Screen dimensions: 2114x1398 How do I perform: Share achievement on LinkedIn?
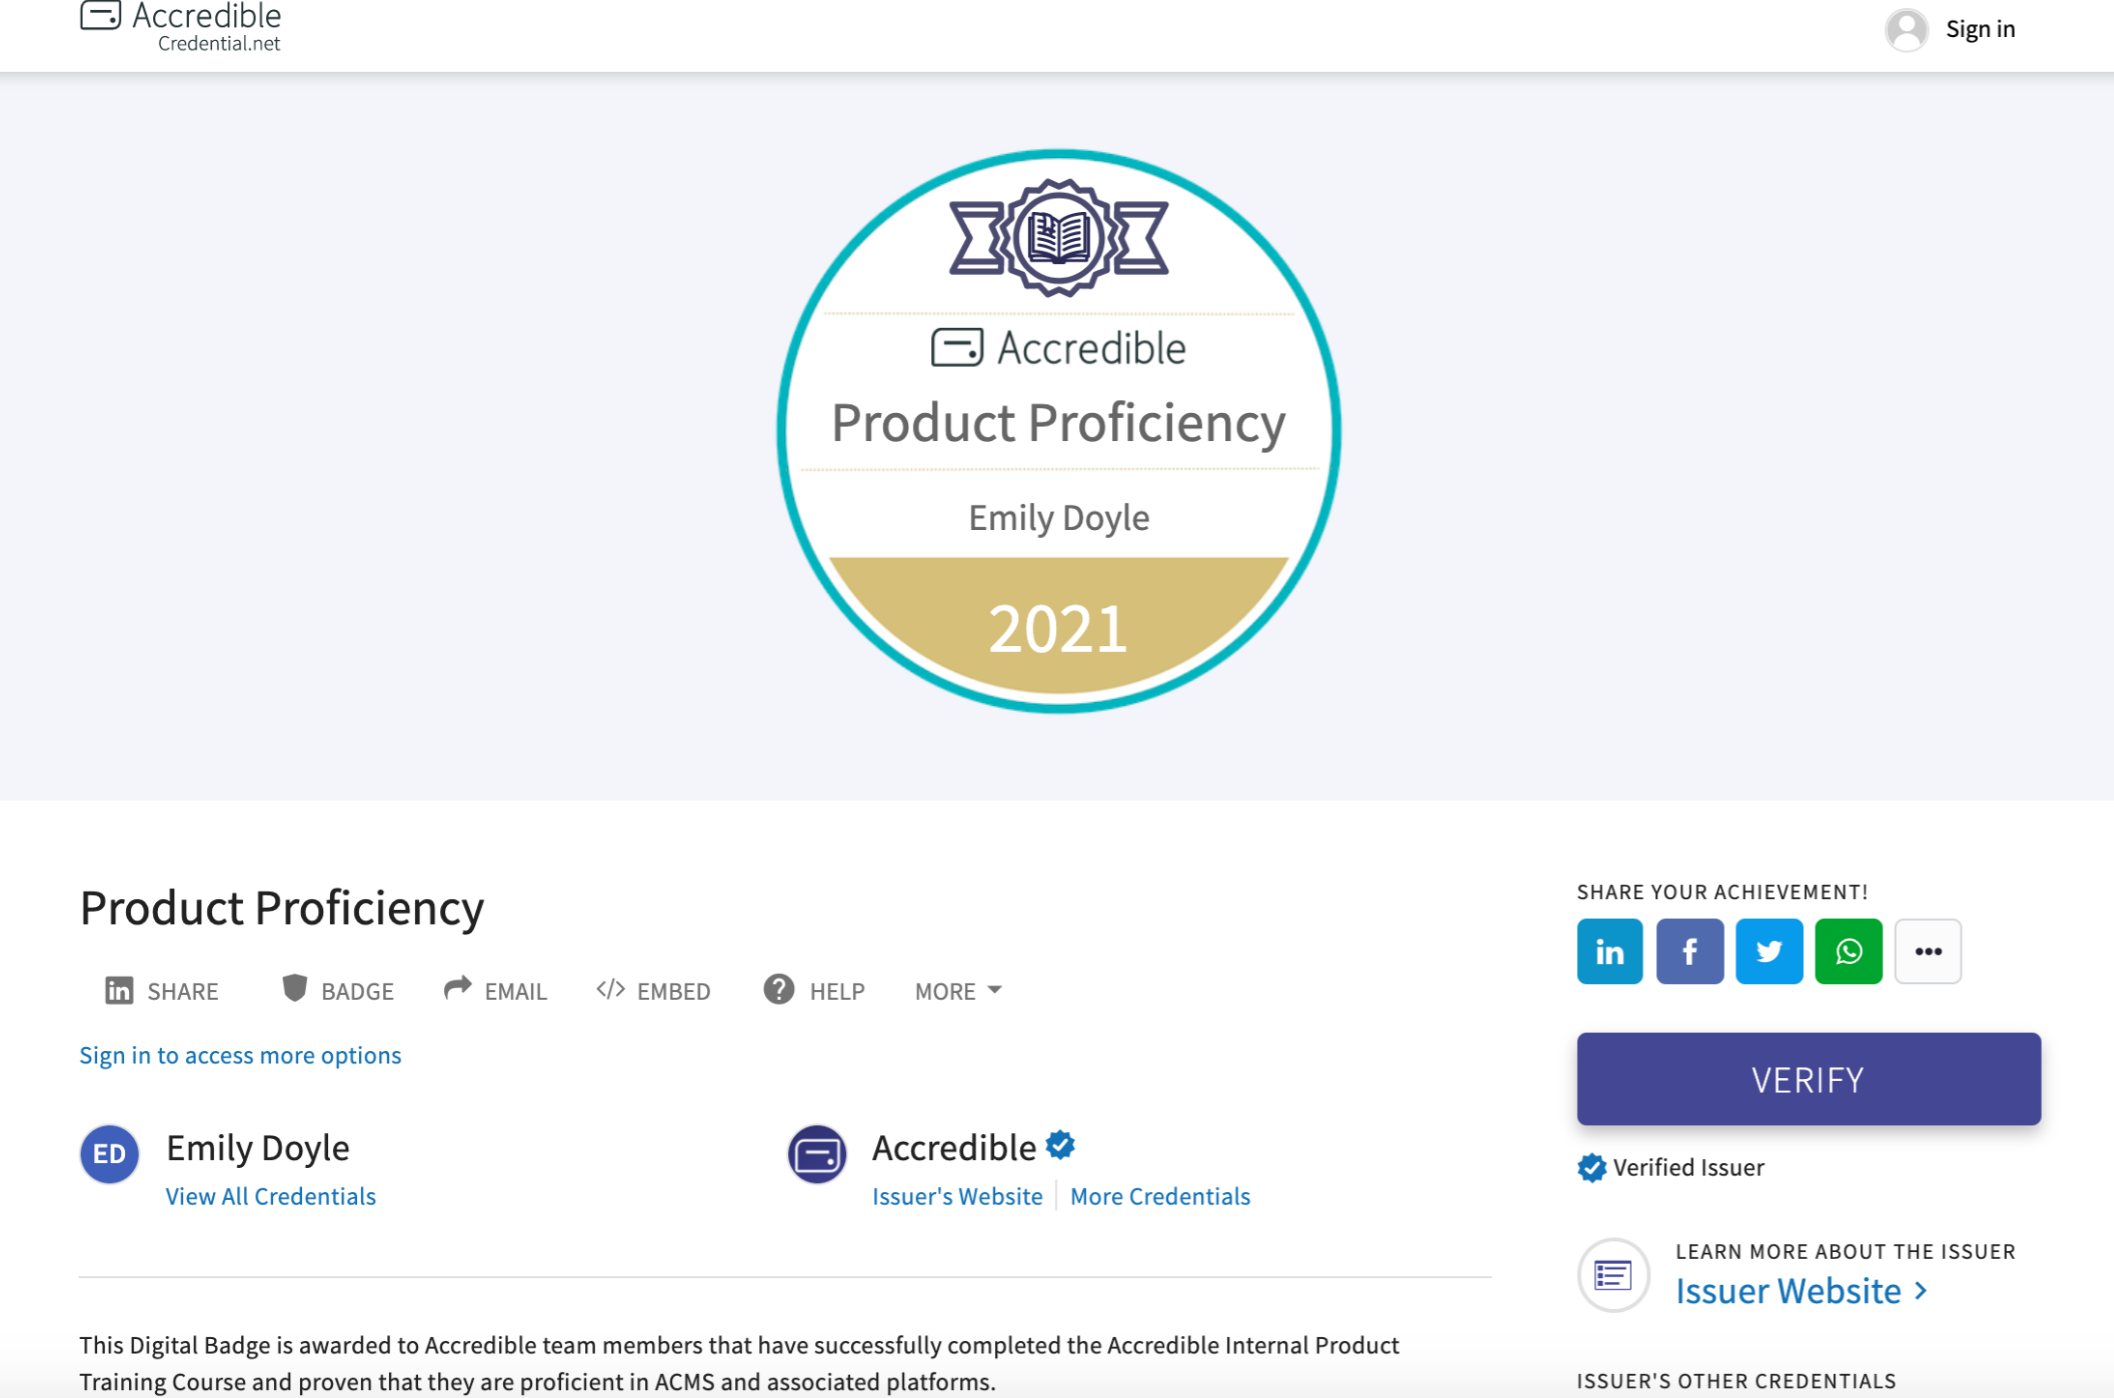click(1609, 951)
